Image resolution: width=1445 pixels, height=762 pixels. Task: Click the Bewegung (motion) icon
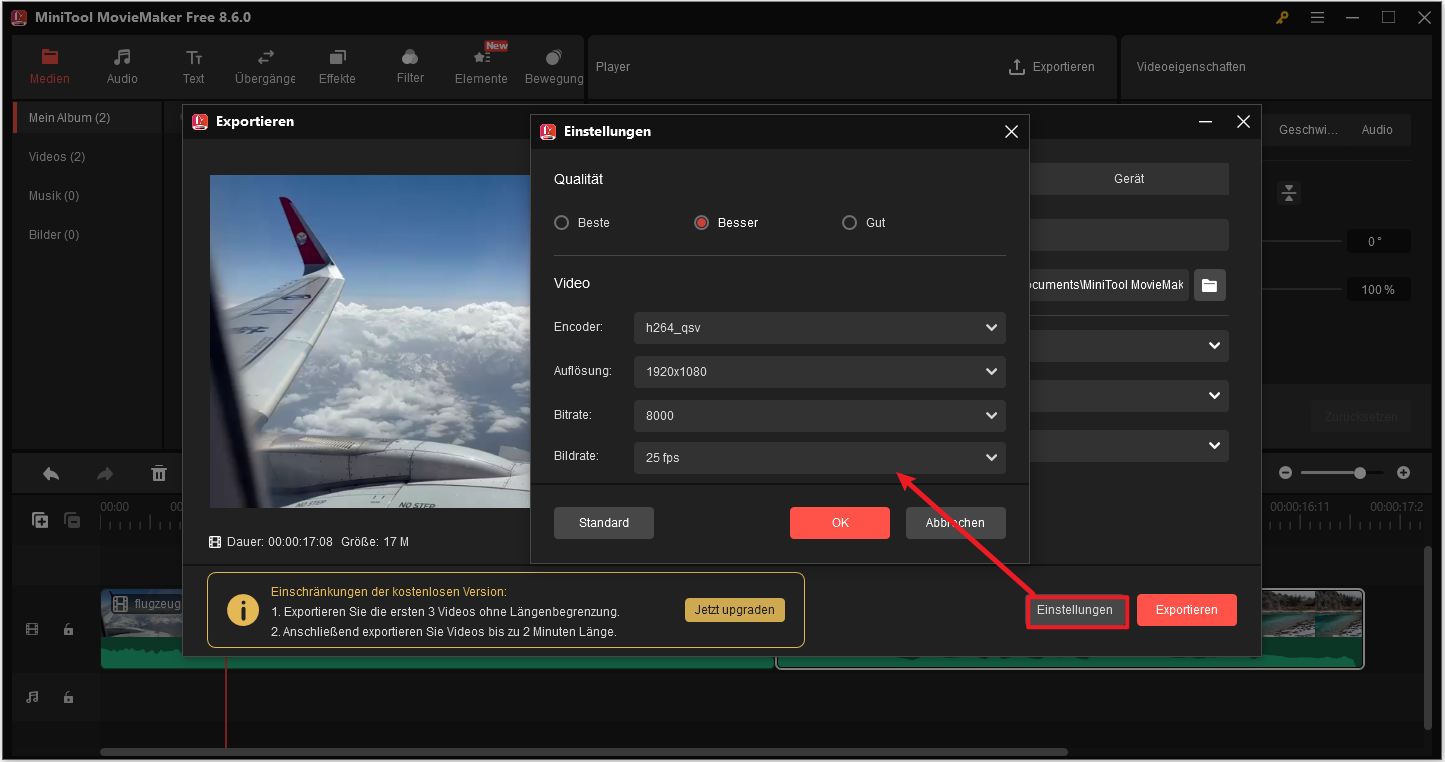pos(553,65)
